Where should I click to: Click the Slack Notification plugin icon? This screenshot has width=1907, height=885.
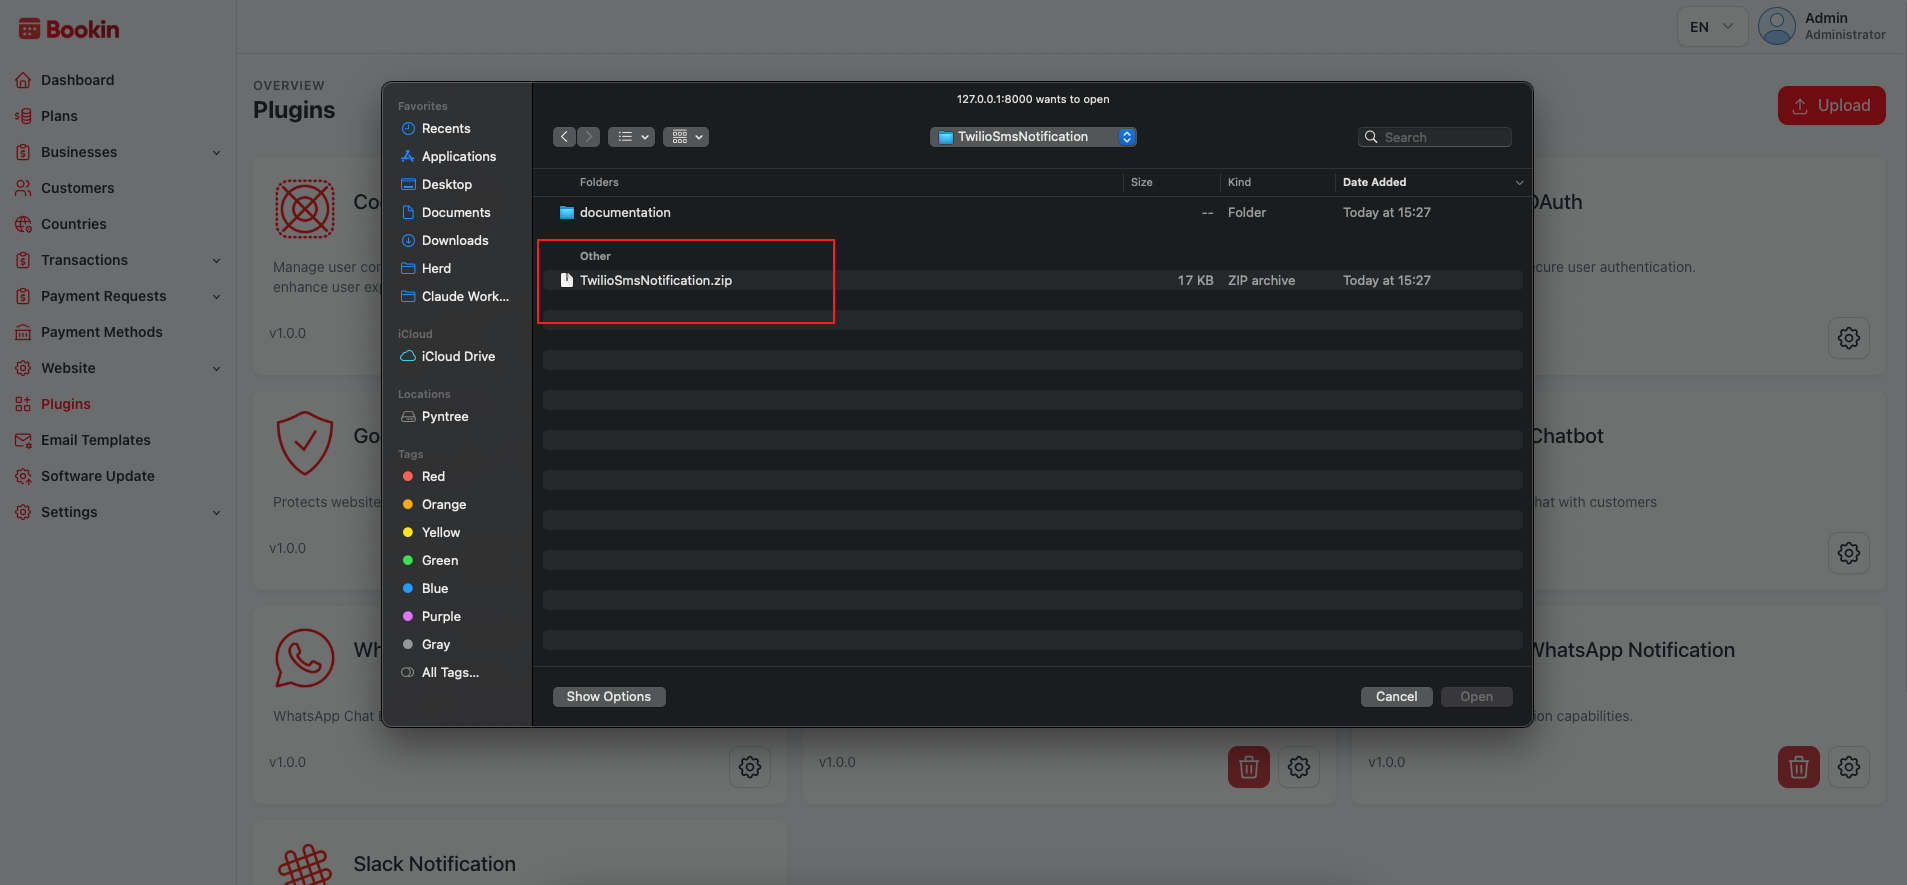click(305, 865)
